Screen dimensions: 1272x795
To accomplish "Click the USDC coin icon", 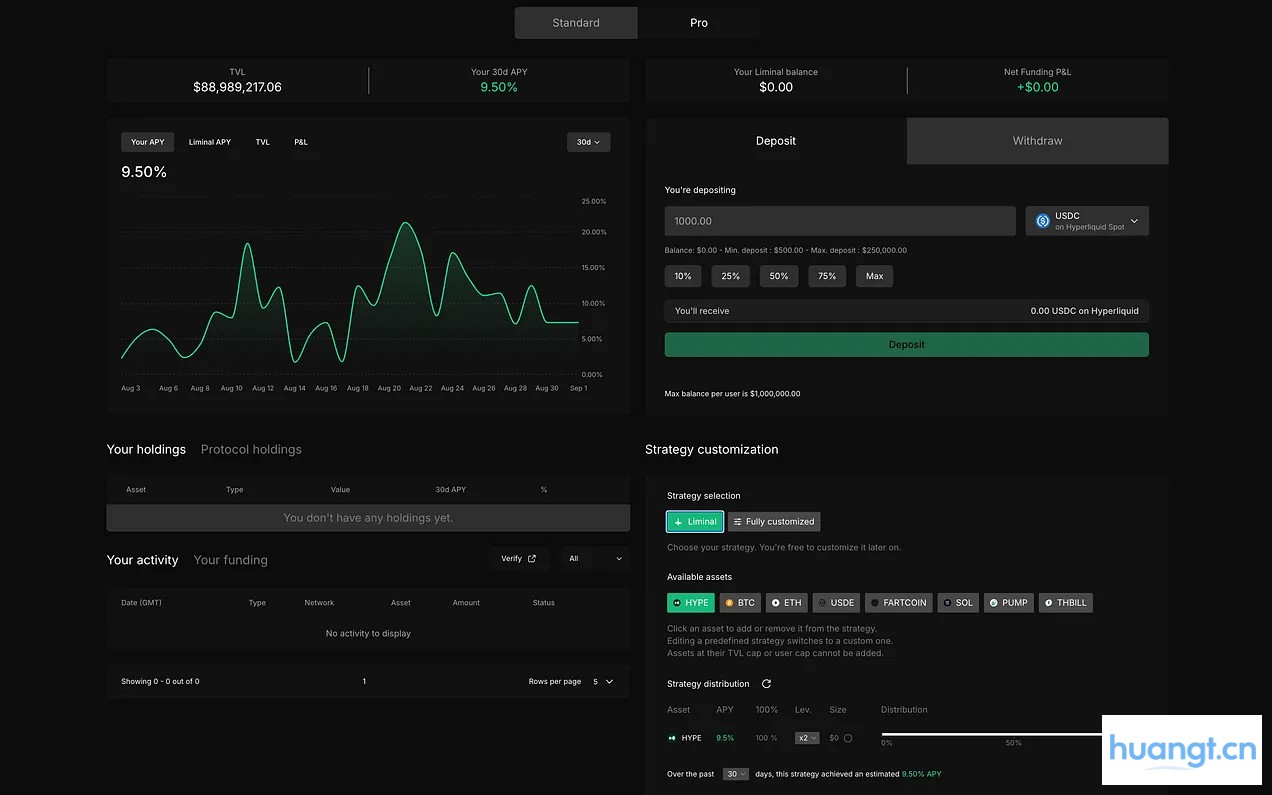I will (1043, 221).
